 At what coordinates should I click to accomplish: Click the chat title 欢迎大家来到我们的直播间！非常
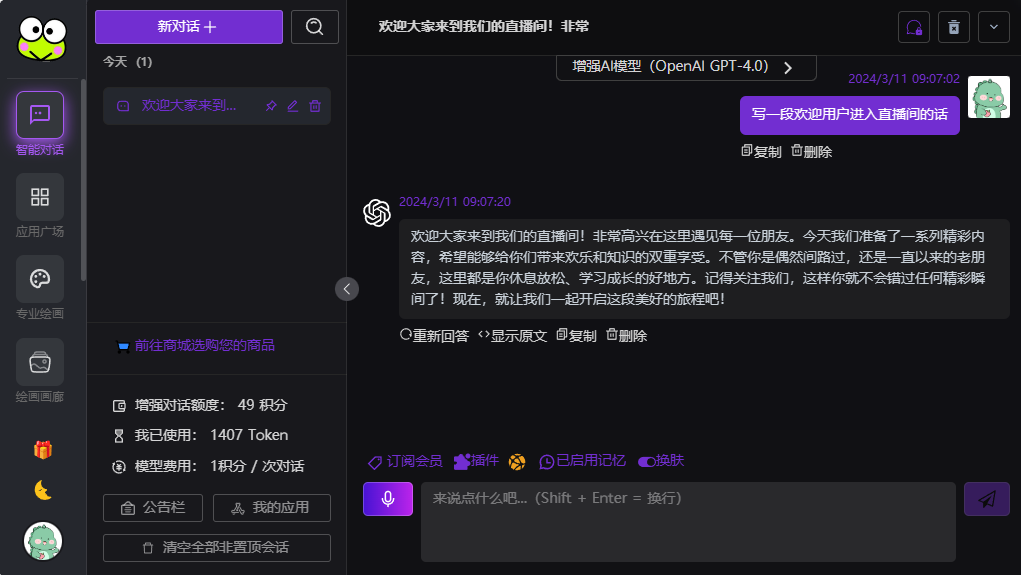(x=484, y=27)
